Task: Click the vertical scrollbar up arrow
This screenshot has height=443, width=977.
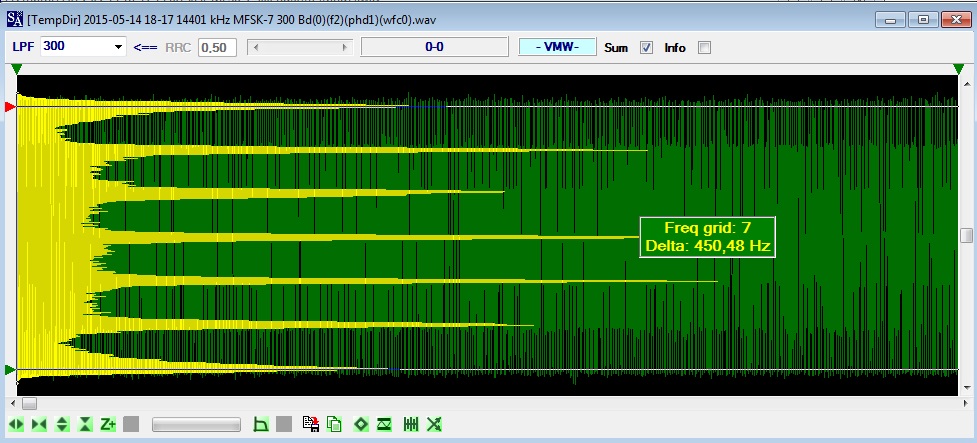Action: click(x=966, y=82)
